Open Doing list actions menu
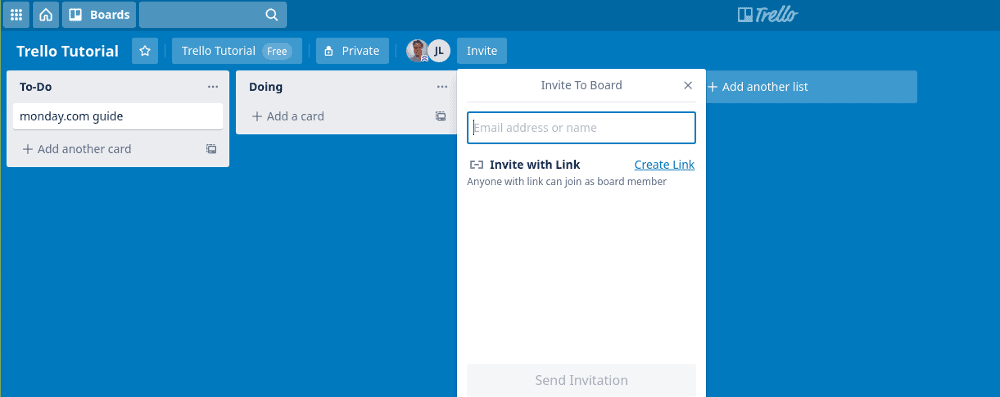The image size is (1000, 397). point(442,87)
